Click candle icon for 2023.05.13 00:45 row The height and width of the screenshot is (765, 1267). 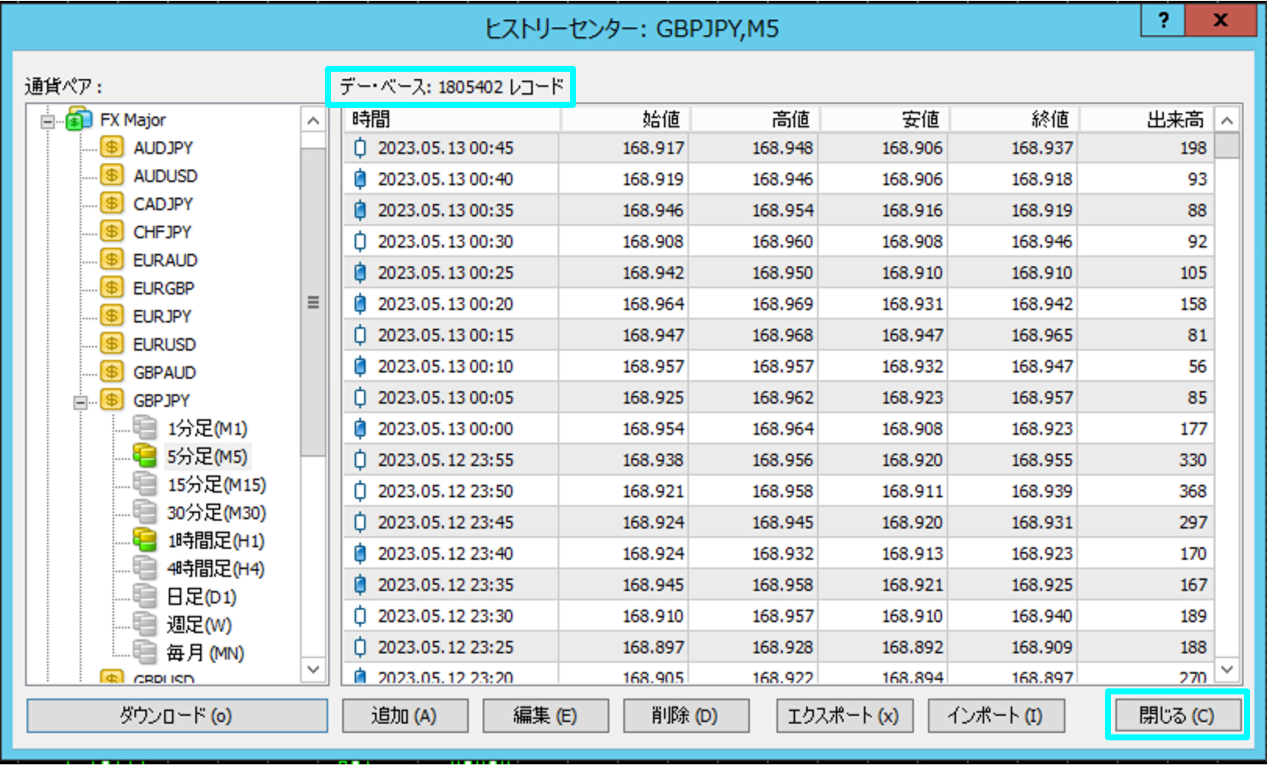point(360,148)
